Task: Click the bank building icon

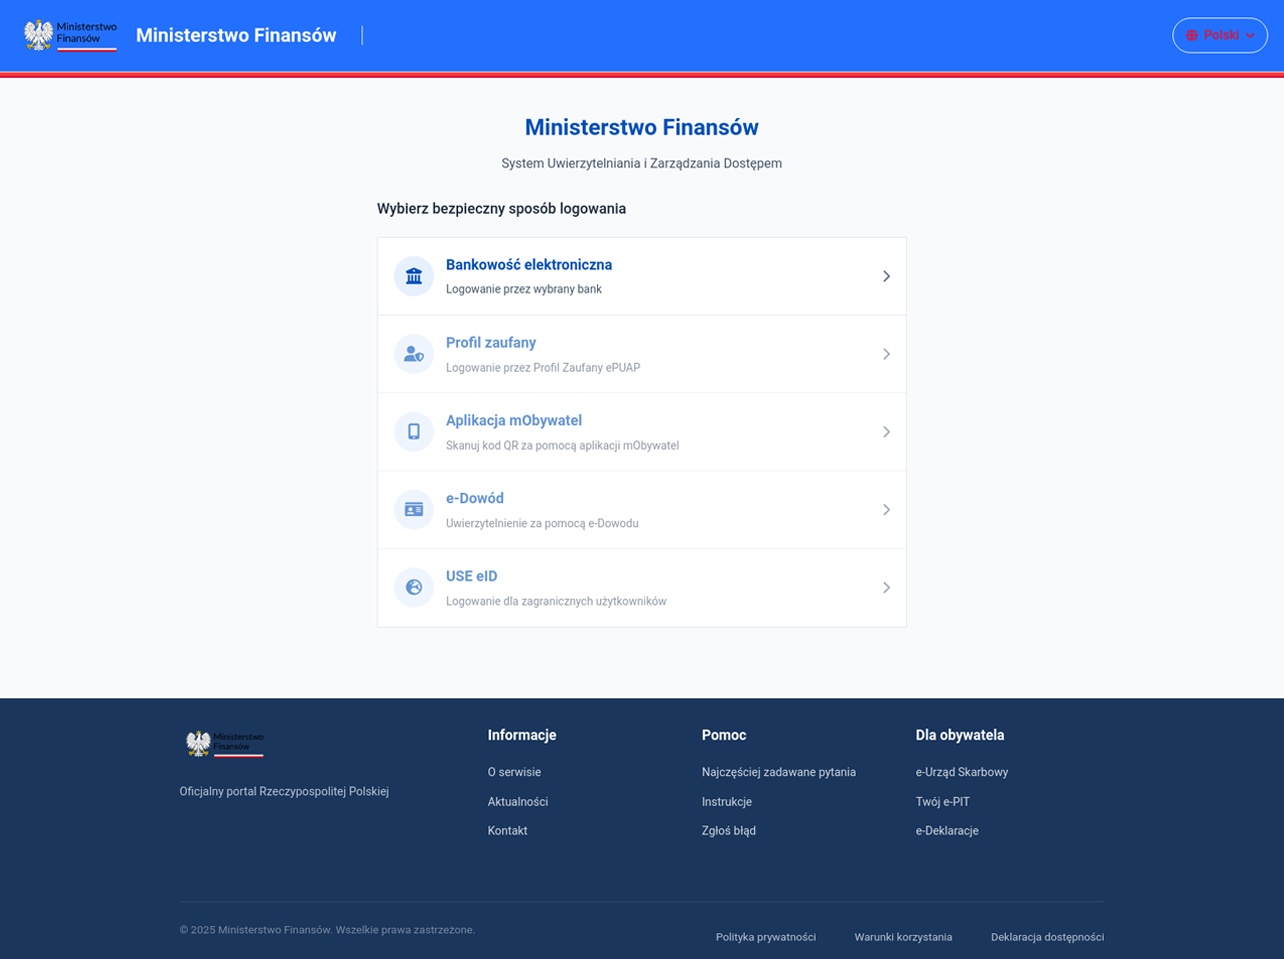Action: (x=413, y=276)
